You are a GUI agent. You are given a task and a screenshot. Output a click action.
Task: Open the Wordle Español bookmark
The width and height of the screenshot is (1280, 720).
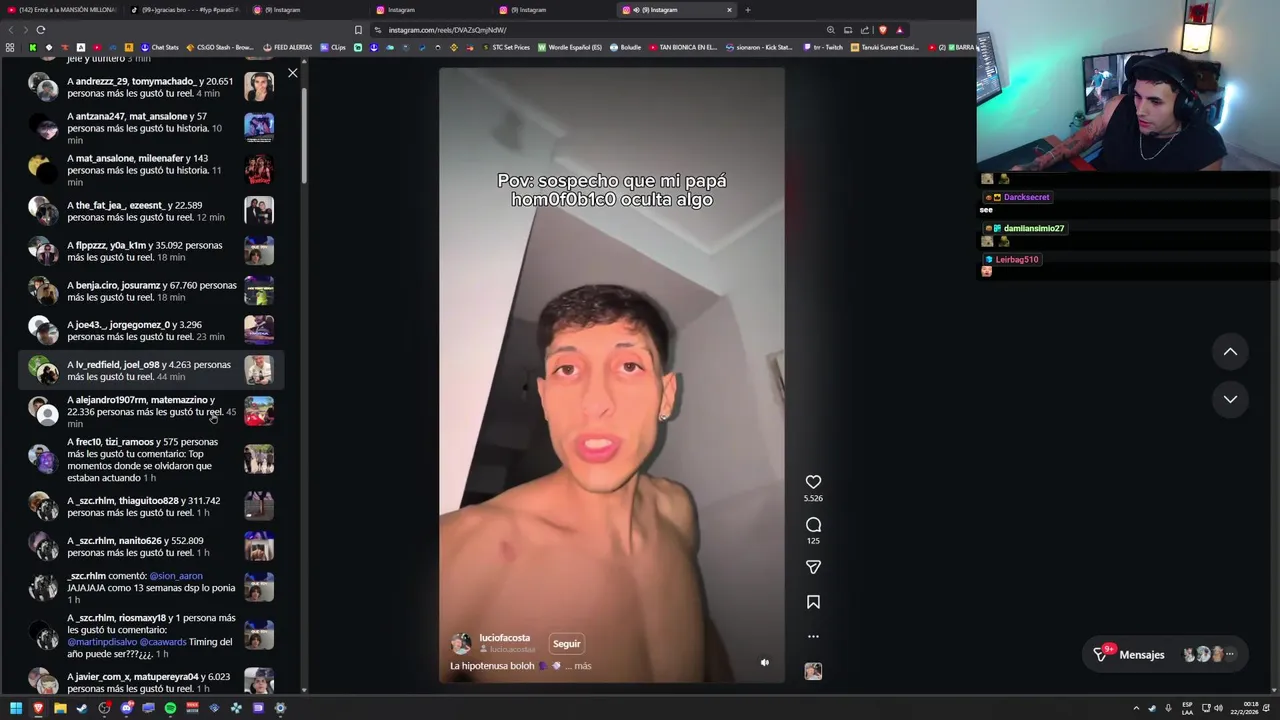click(570, 47)
